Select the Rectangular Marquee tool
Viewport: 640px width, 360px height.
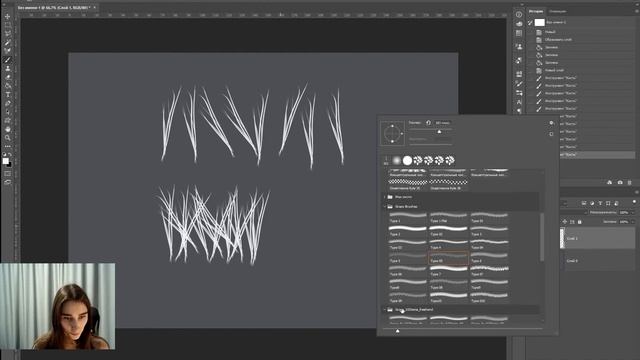click(x=7, y=25)
